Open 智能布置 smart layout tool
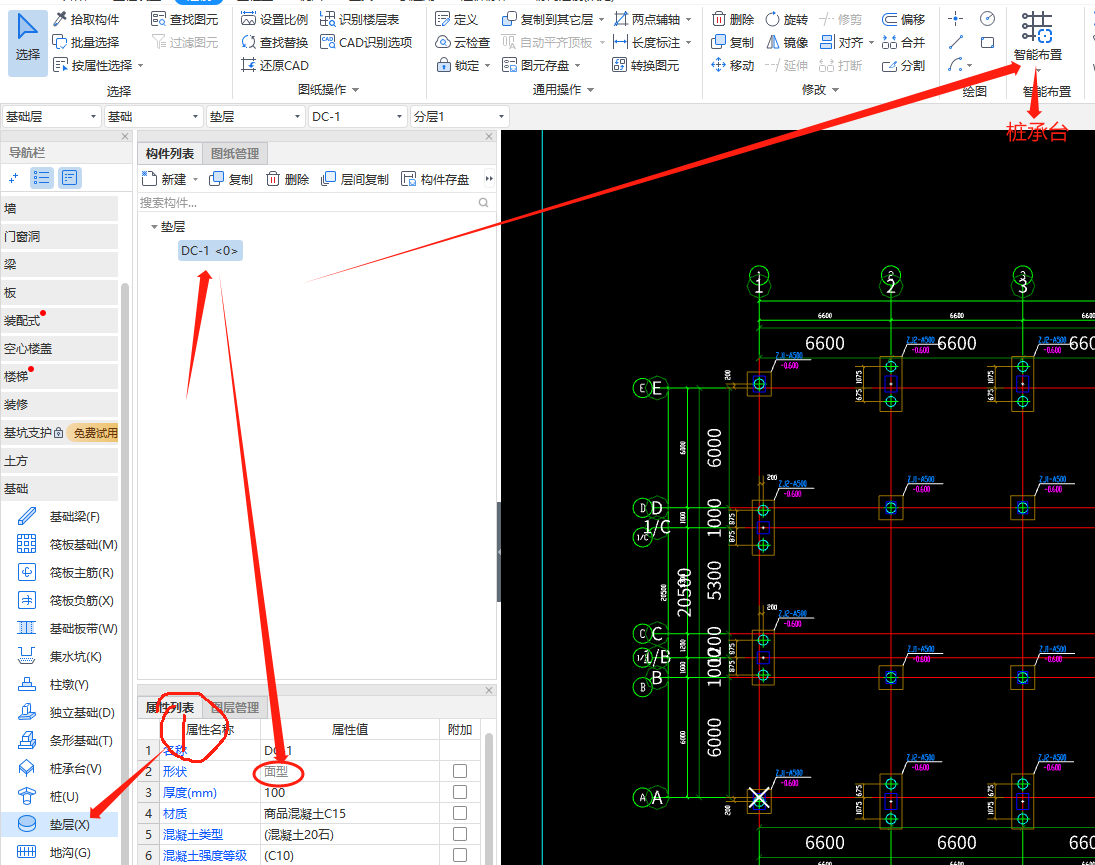1095x865 pixels. [1038, 36]
